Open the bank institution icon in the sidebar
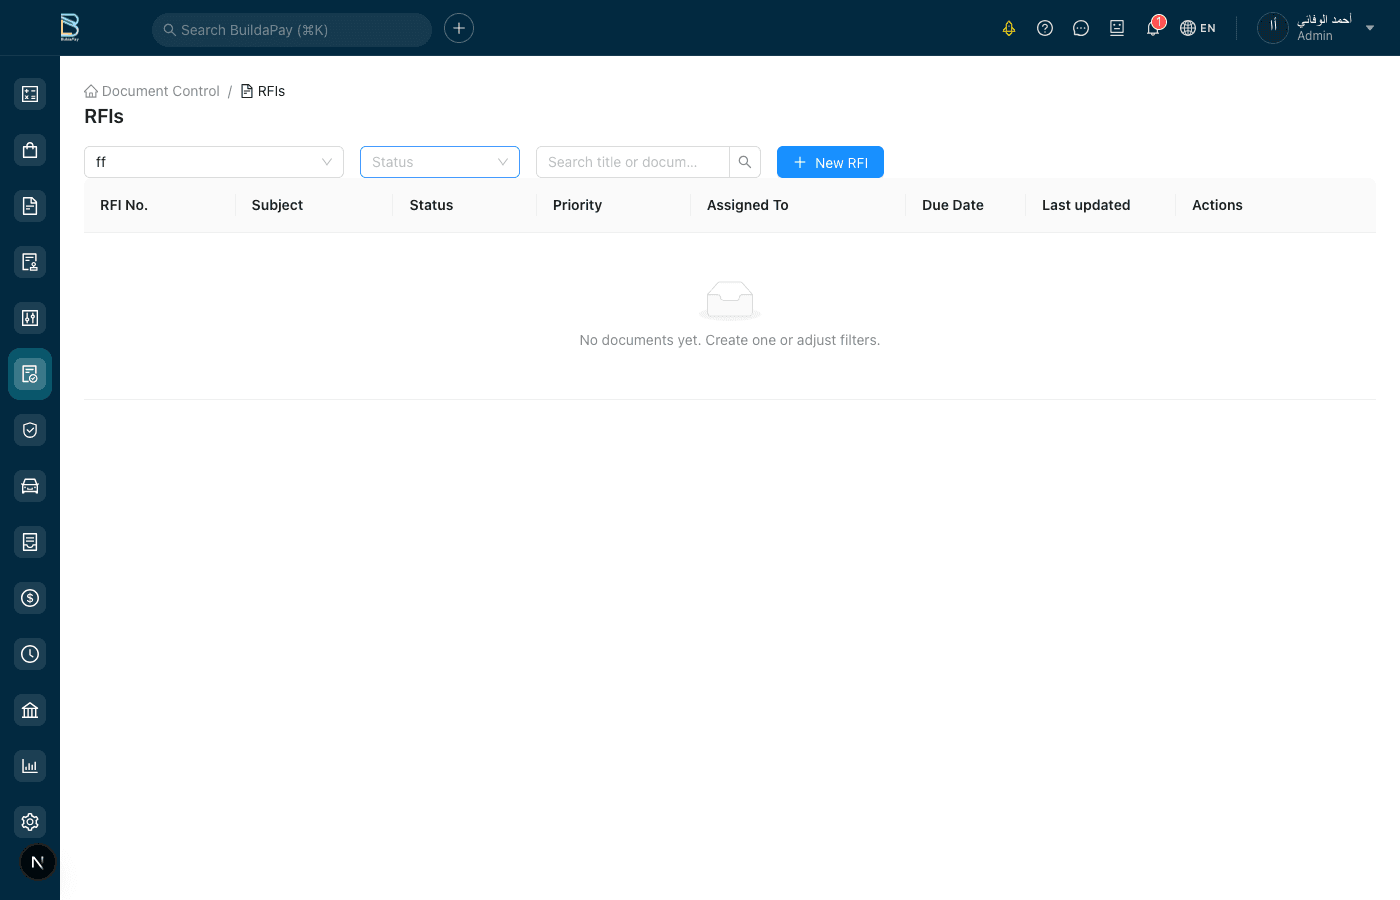1400x900 pixels. click(29, 709)
